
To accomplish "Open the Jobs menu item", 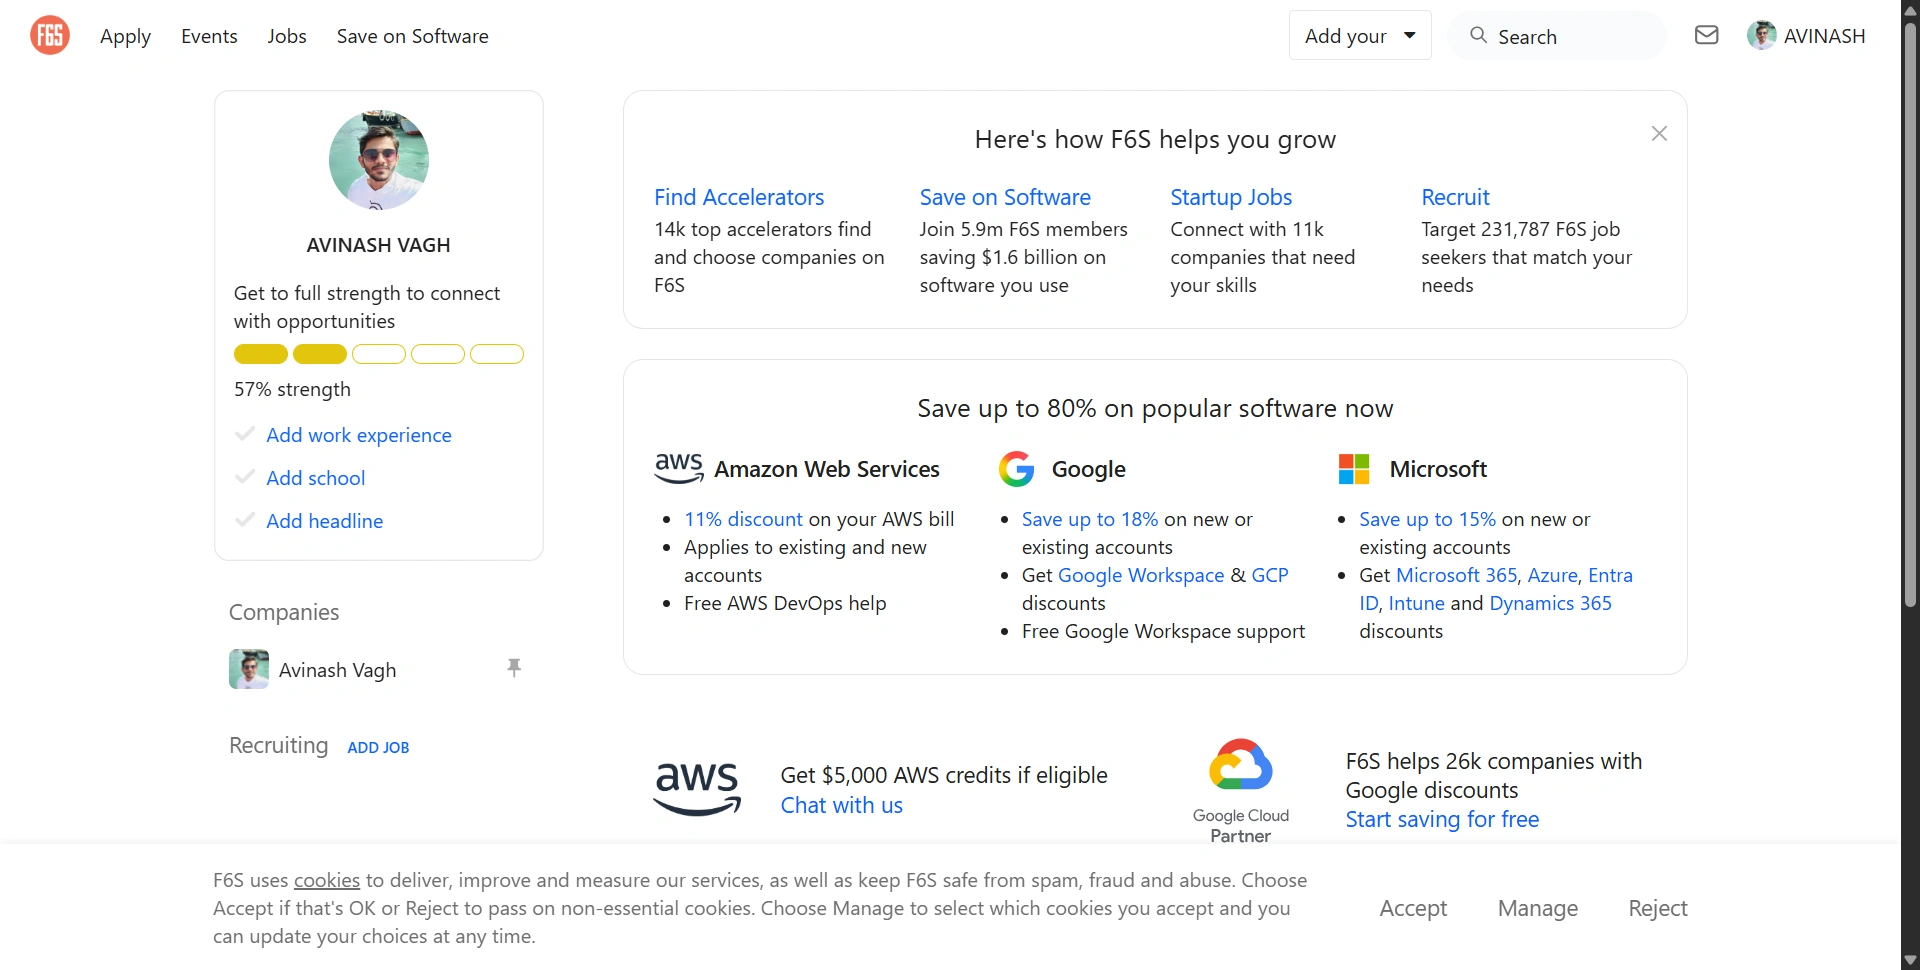I will coord(287,36).
